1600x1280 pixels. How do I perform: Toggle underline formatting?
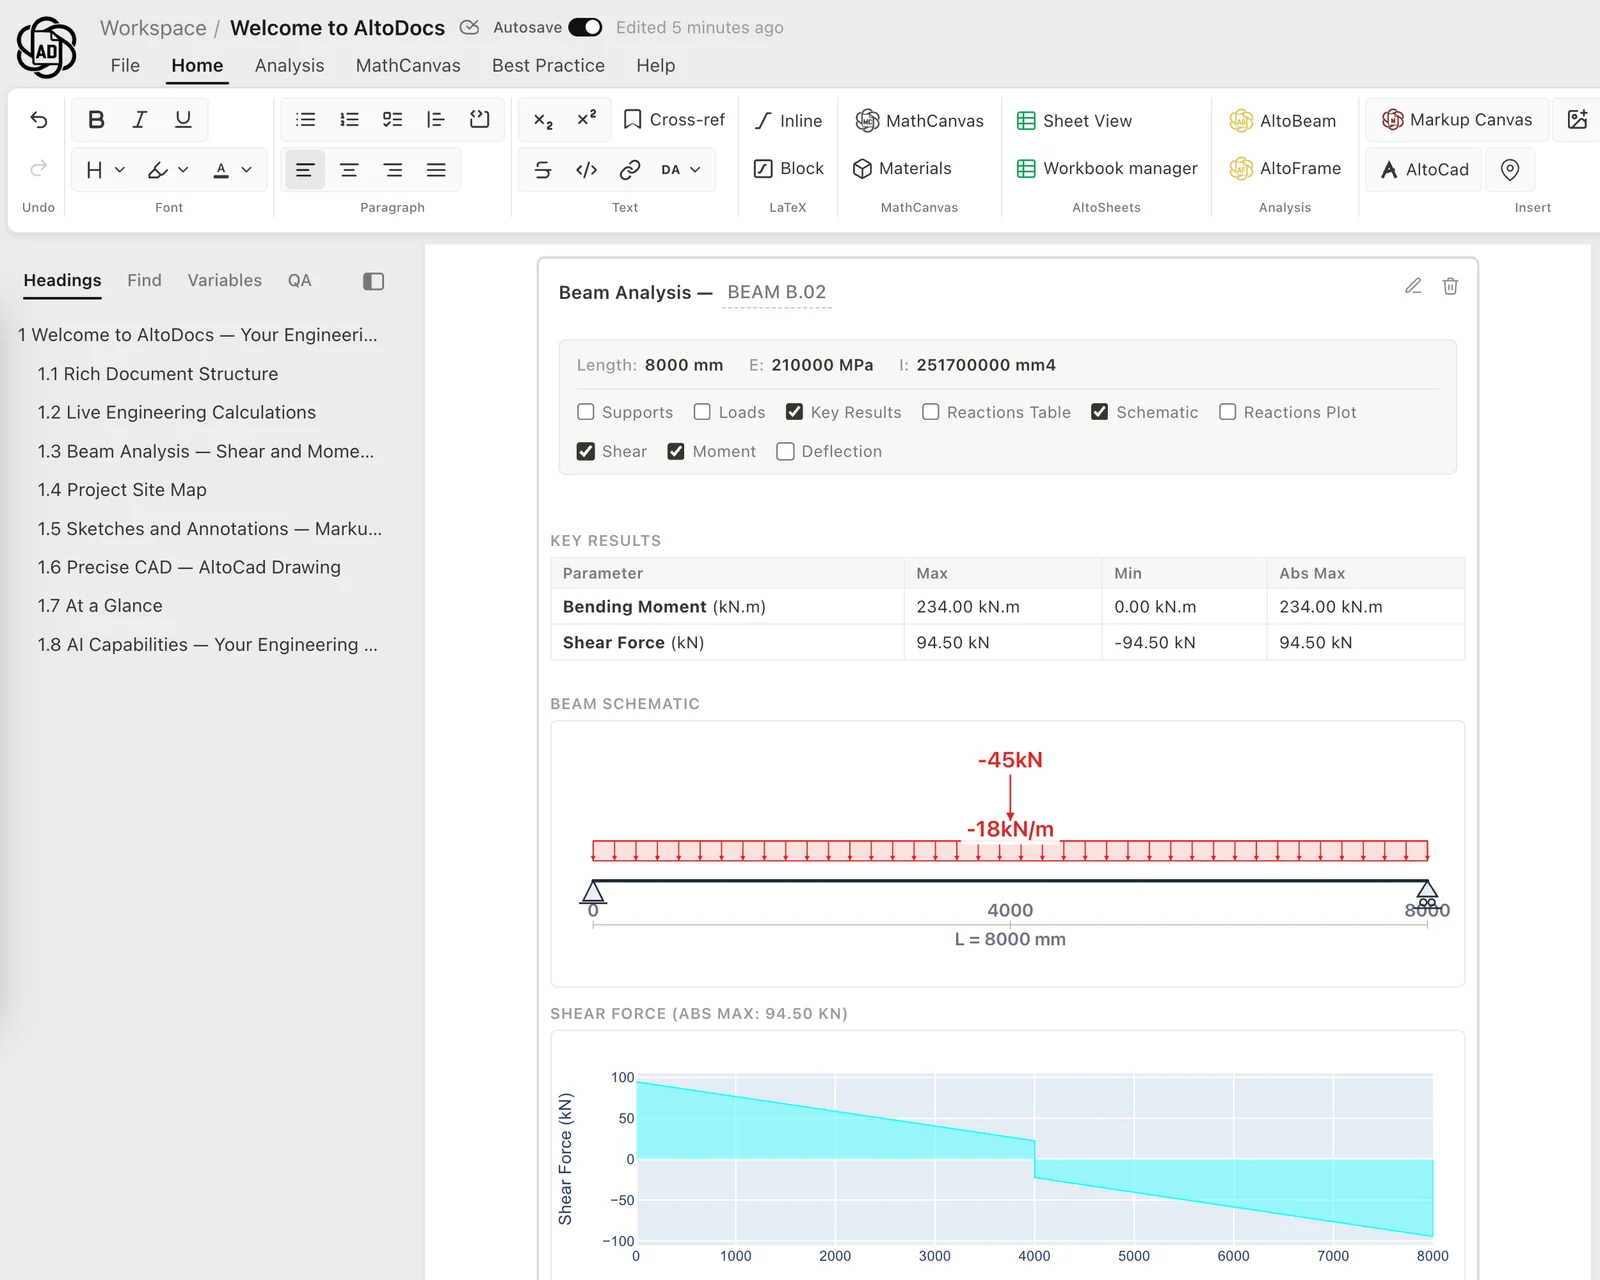(183, 120)
